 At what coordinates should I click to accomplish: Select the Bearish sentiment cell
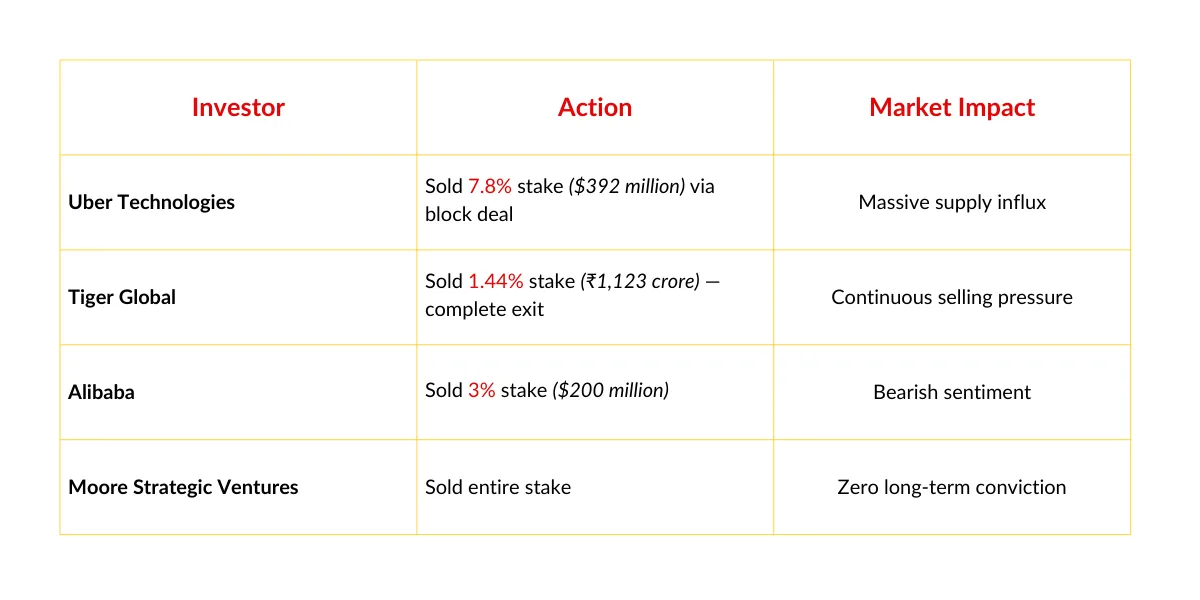click(952, 392)
